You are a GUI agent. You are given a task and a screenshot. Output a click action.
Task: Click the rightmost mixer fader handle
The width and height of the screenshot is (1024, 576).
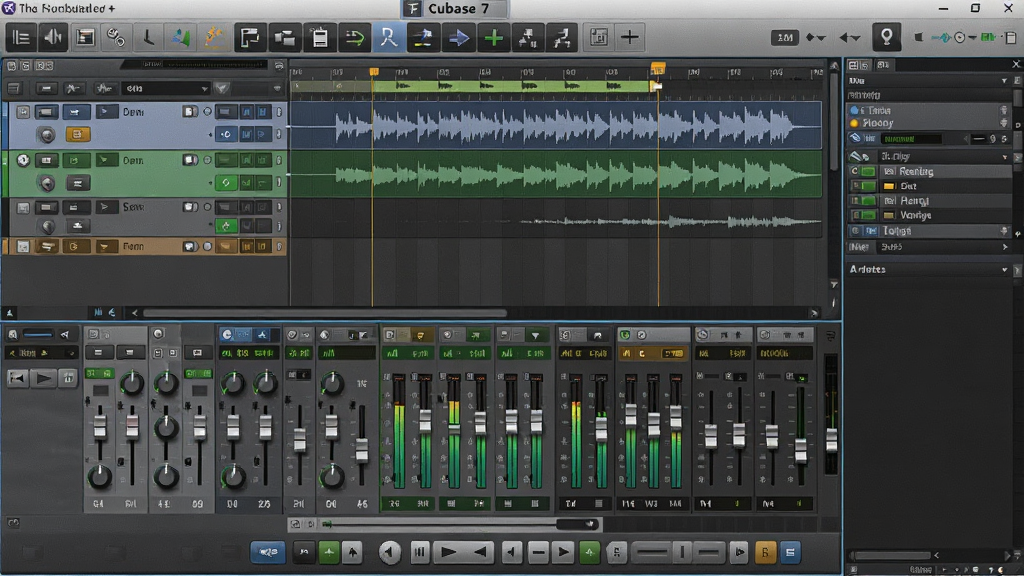coord(831,440)
